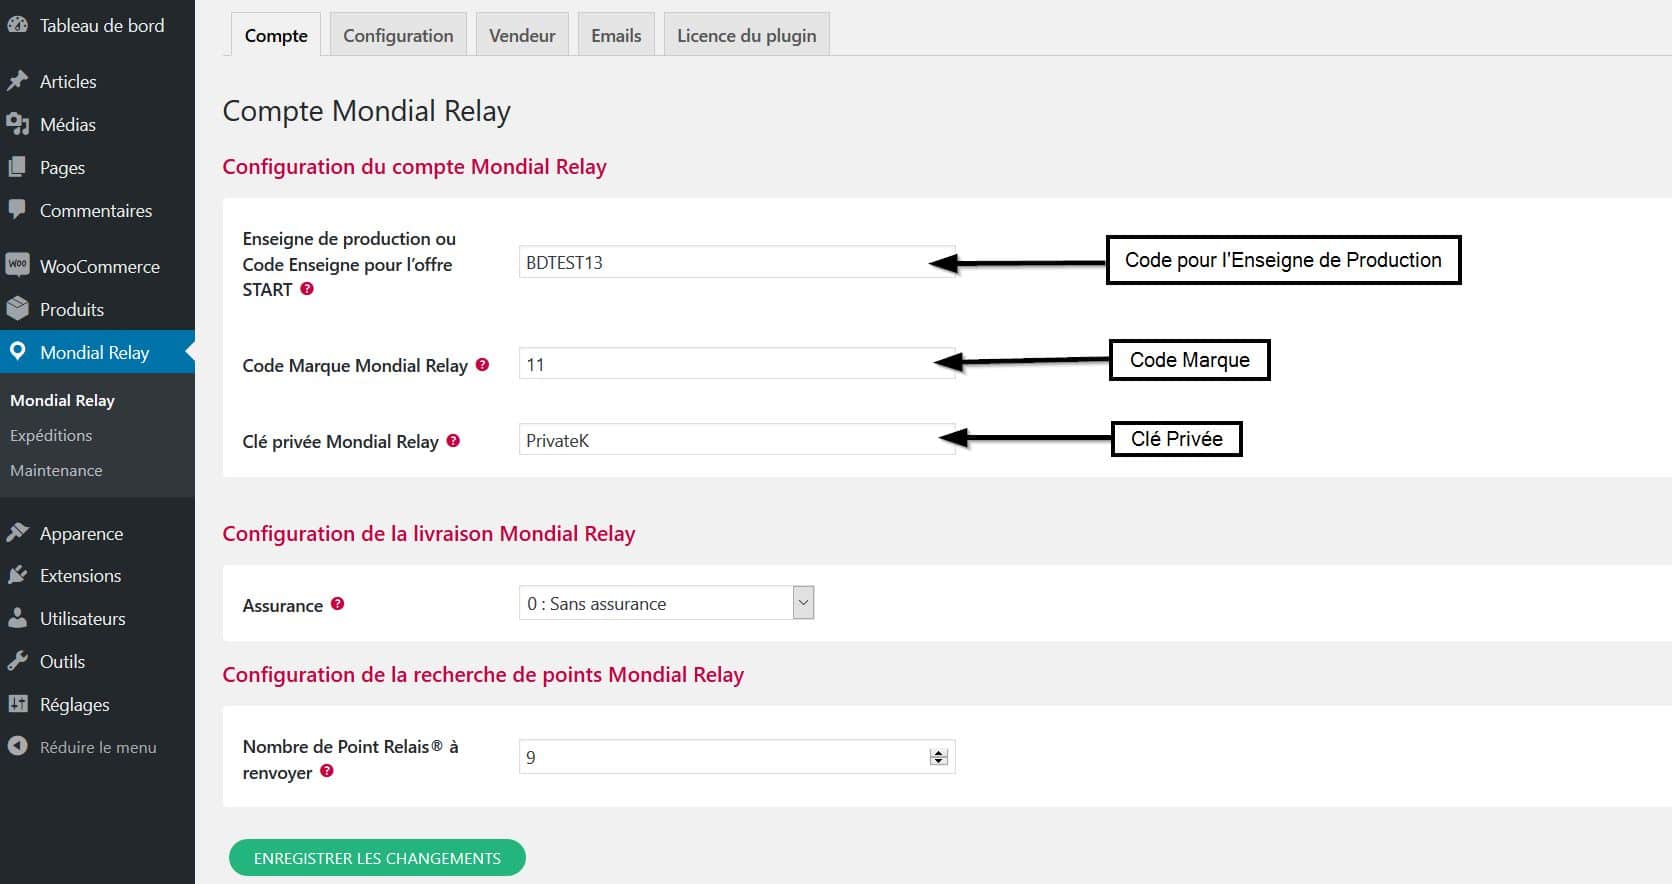Click the Code Marque field containing 11
This screenshot has height=884, width=1672.
[737, 364]
